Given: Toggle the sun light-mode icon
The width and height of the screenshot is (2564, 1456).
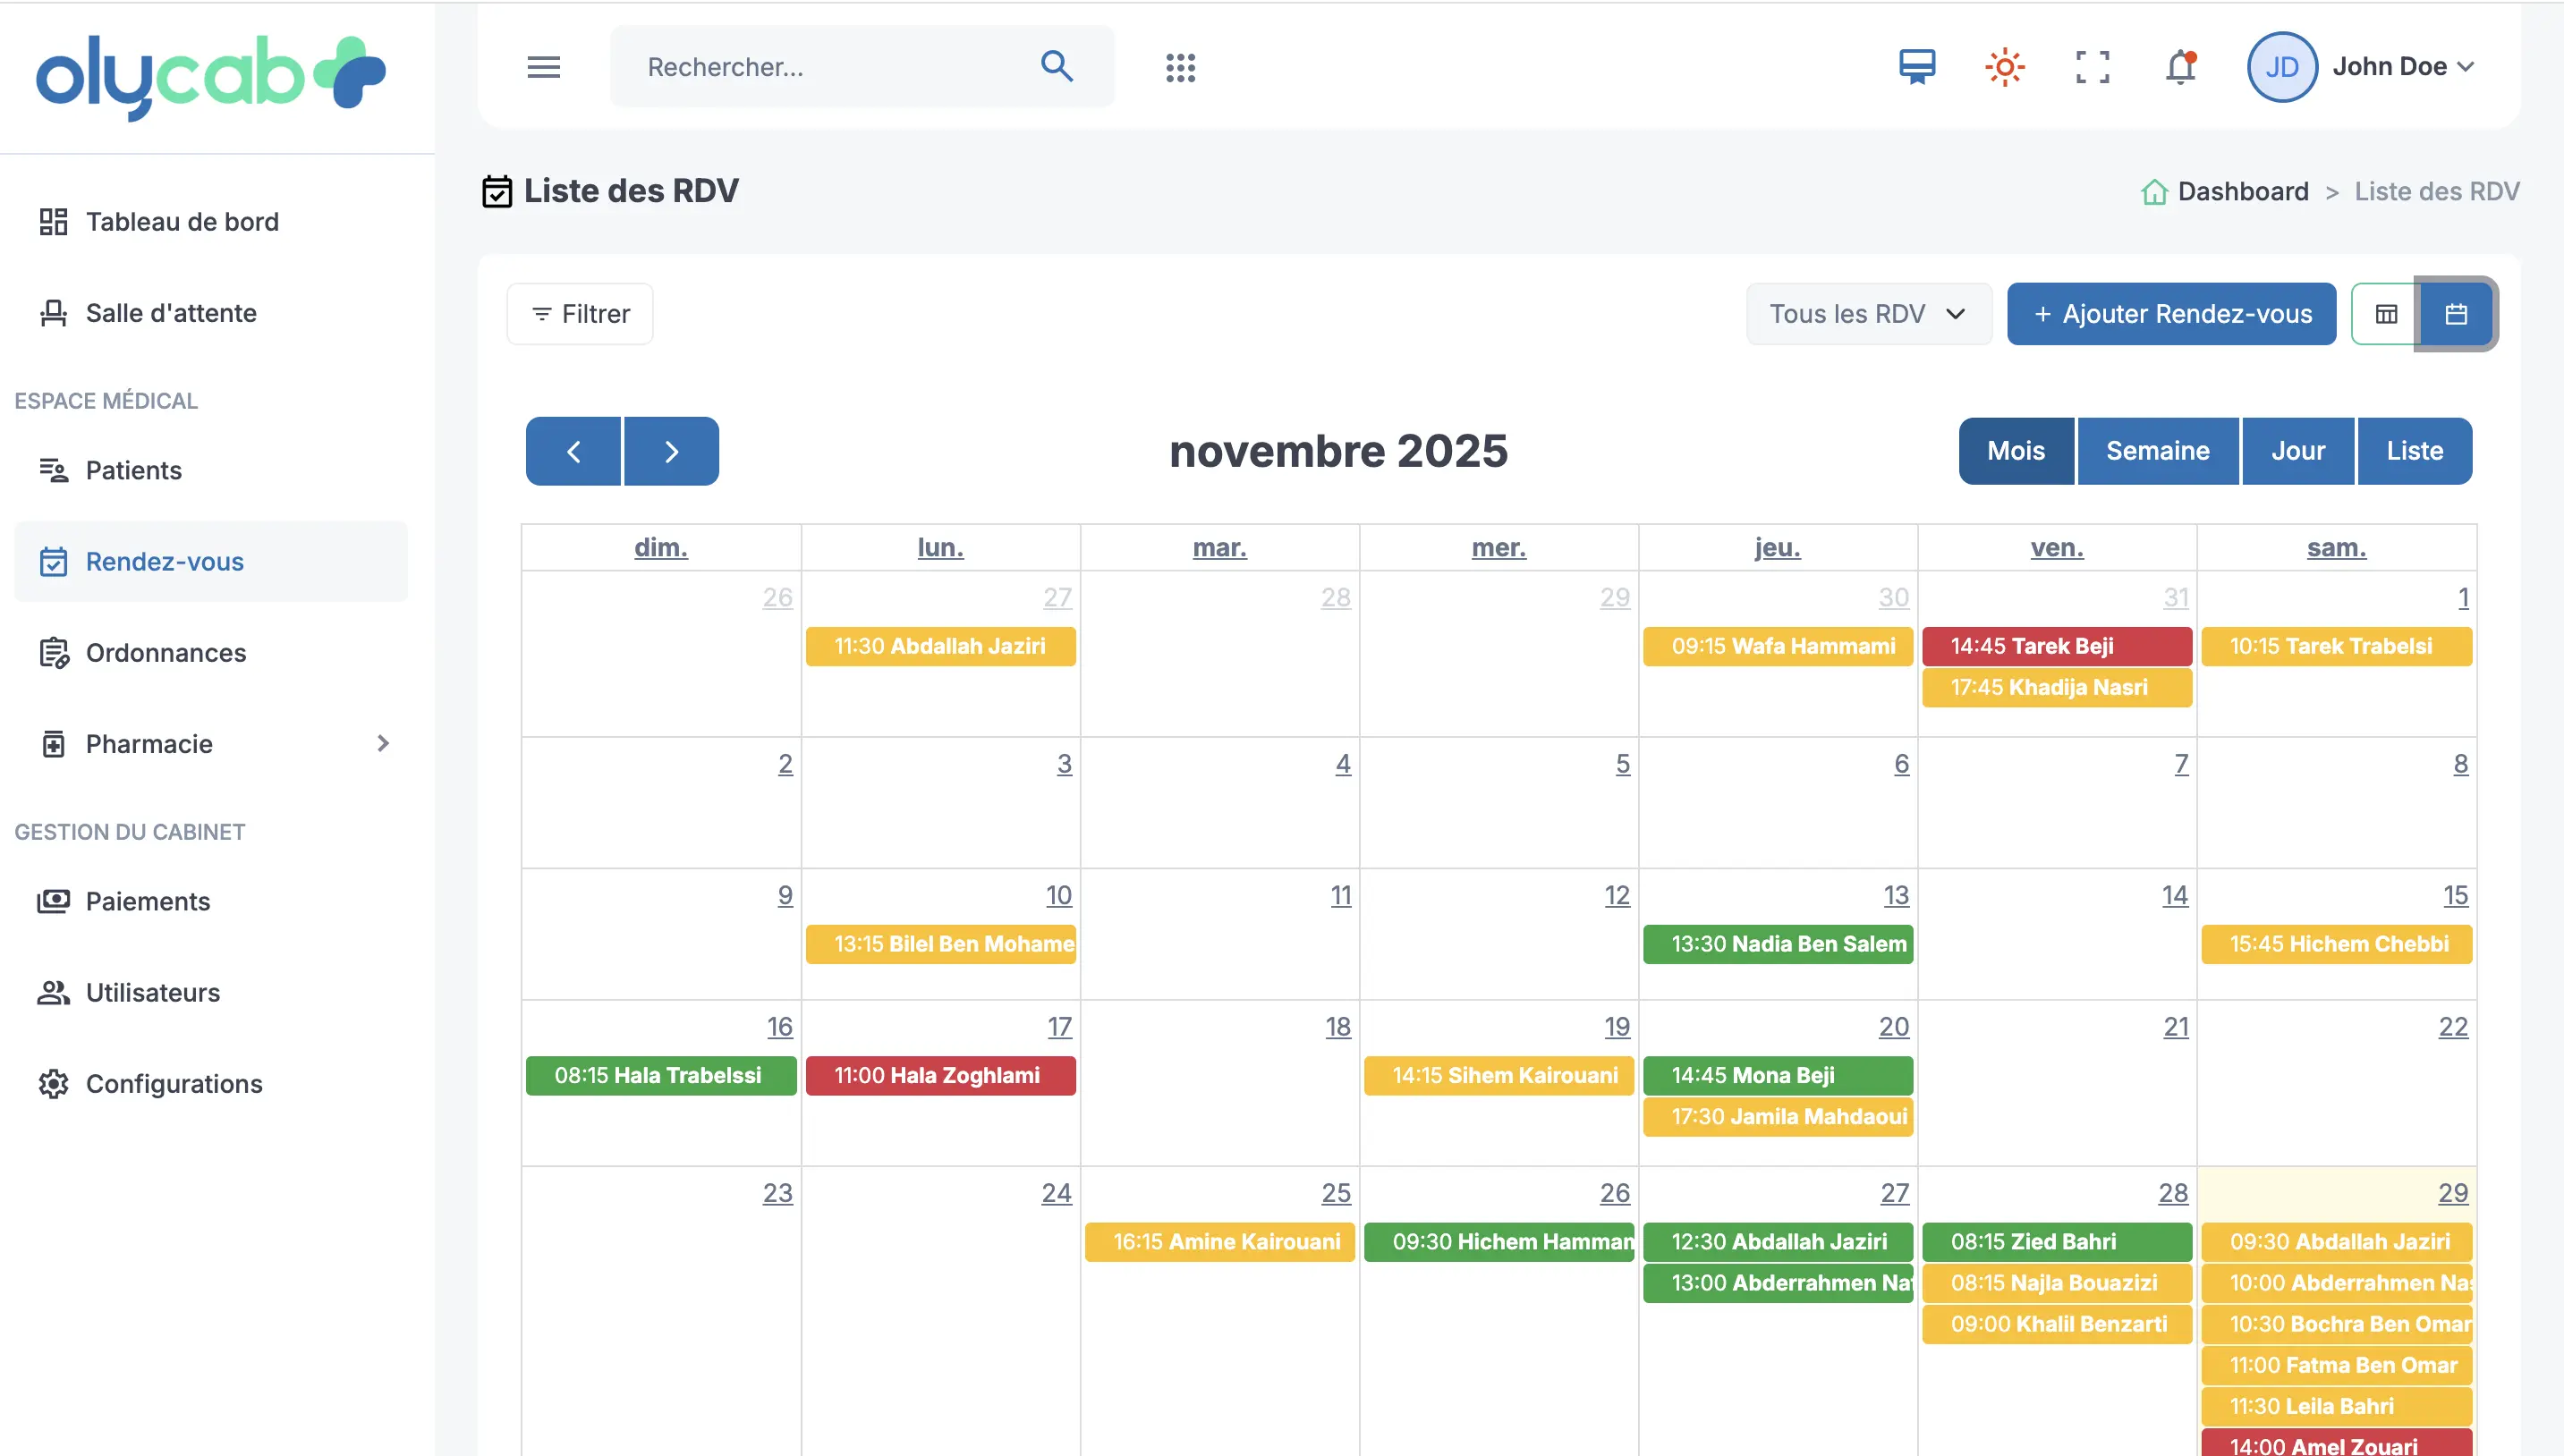Looking at the screenshot, I should point(2004,67).
